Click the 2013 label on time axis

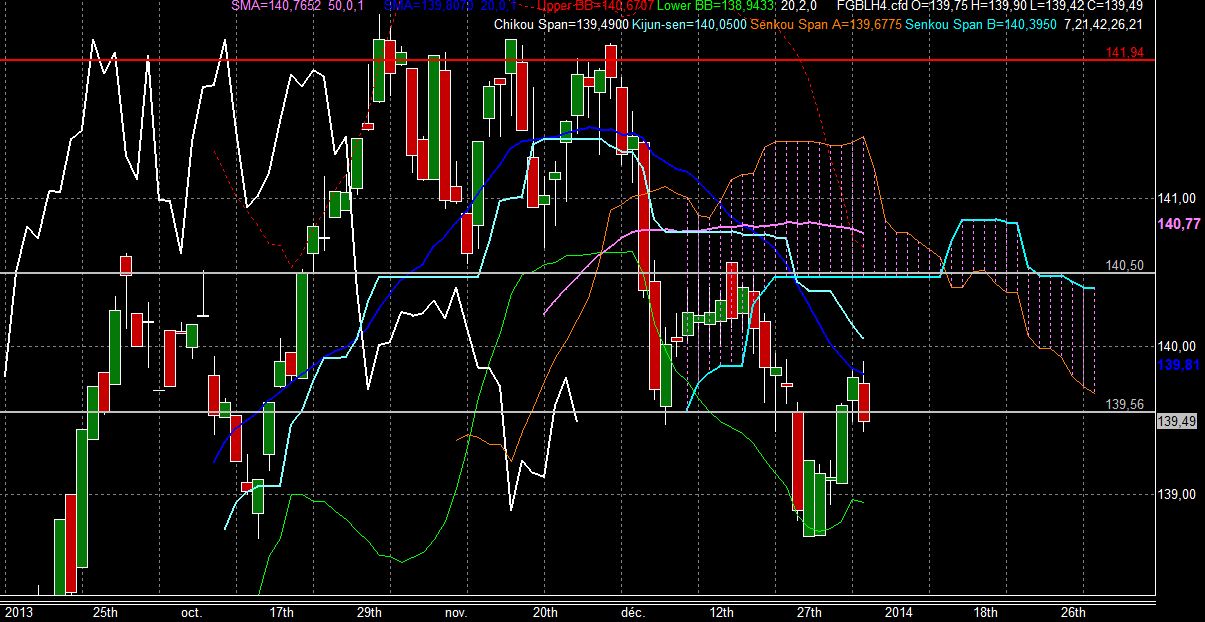tap(19, 611)
